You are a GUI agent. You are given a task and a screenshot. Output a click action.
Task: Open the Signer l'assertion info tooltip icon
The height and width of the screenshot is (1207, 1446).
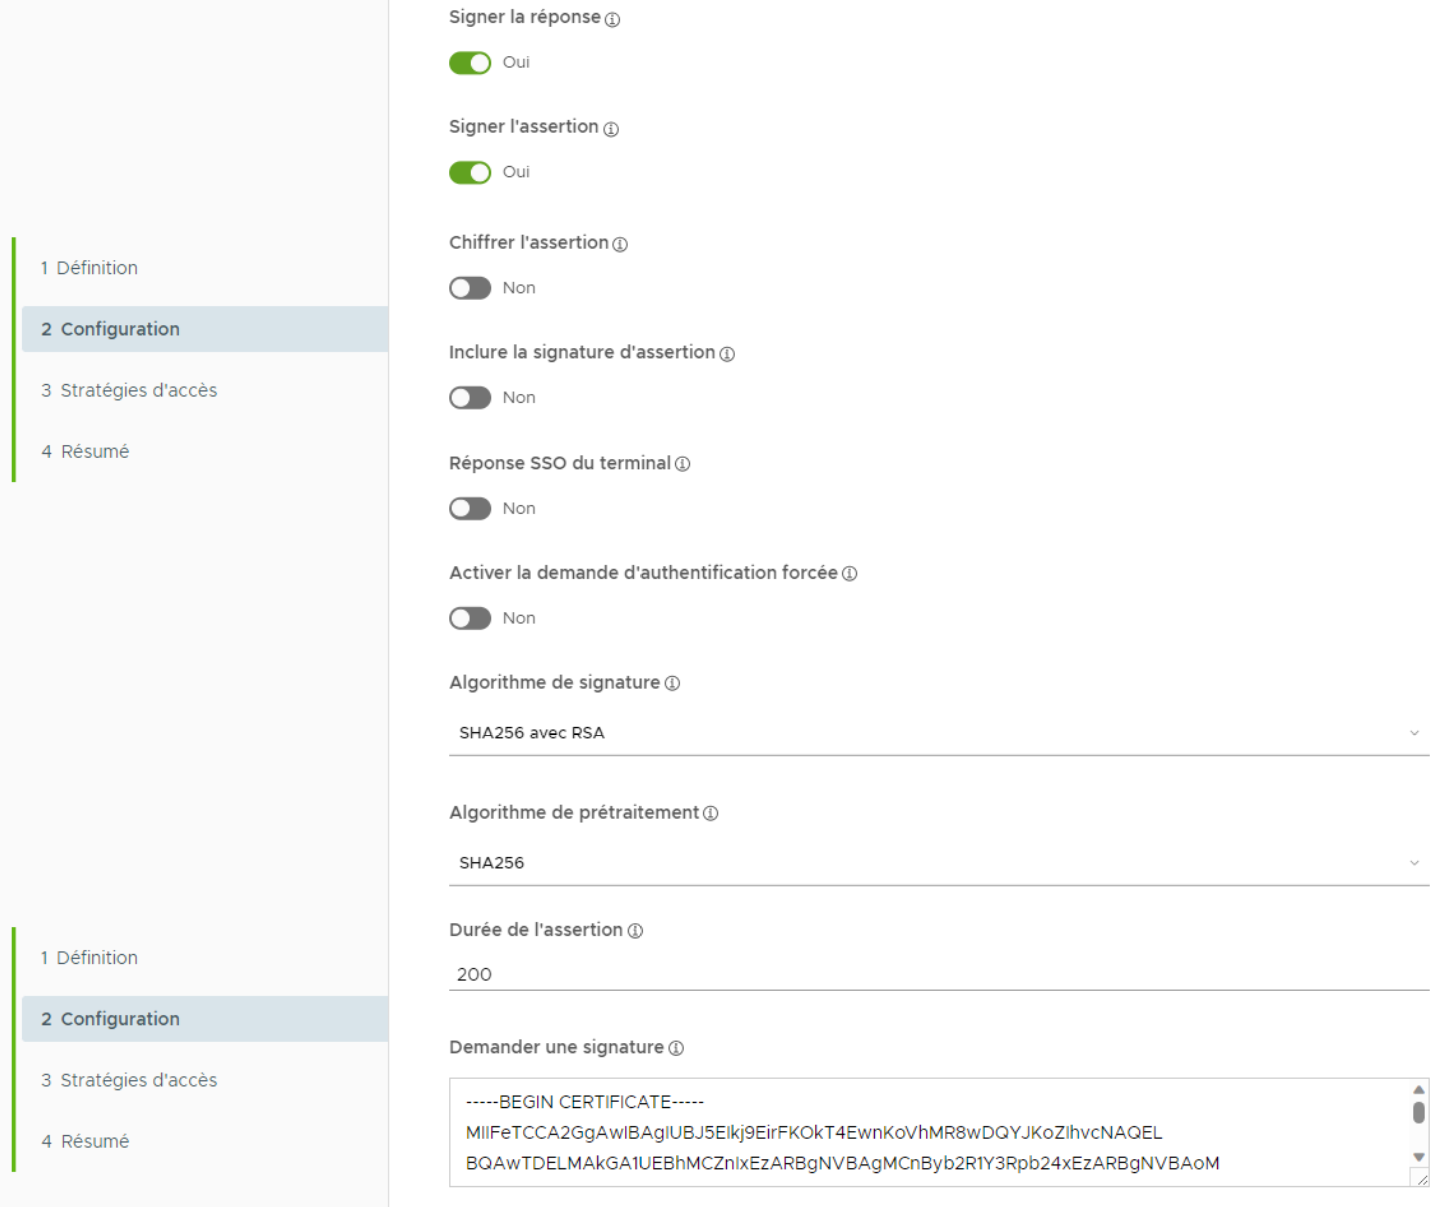(611, 129)
